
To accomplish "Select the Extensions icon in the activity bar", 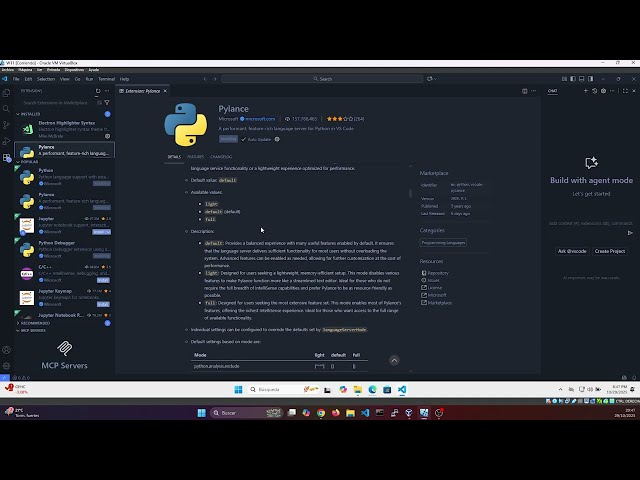I will (x=6, y=158).
